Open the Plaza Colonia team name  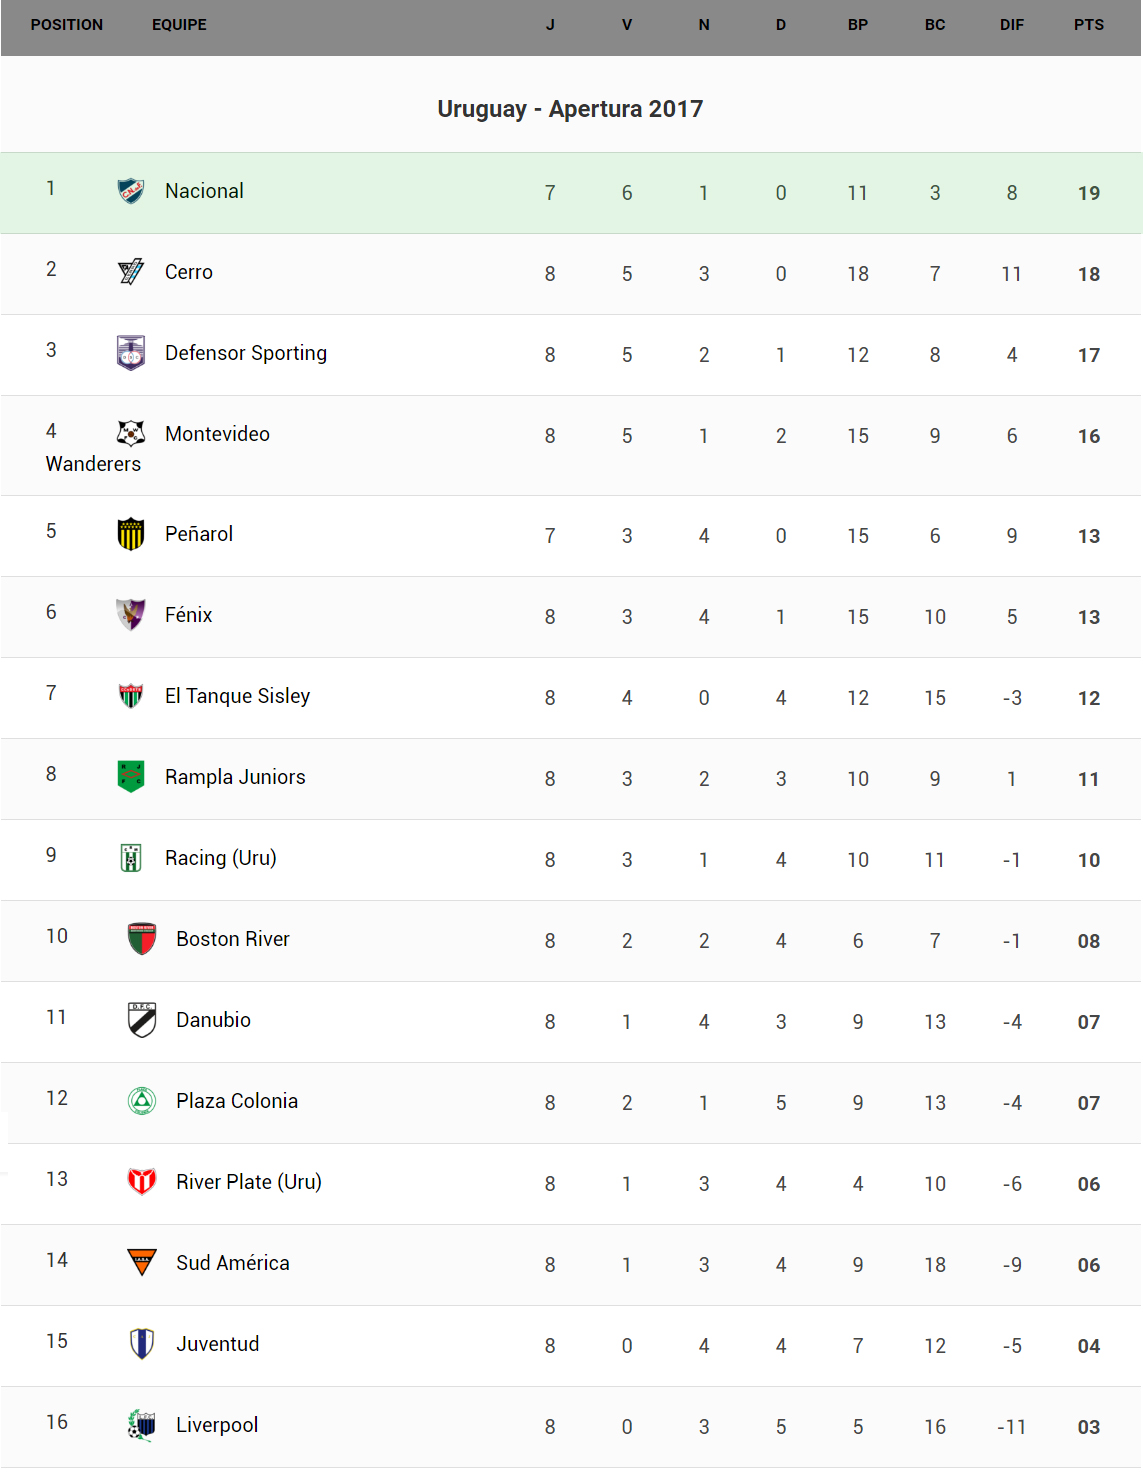pos(237,1101)
